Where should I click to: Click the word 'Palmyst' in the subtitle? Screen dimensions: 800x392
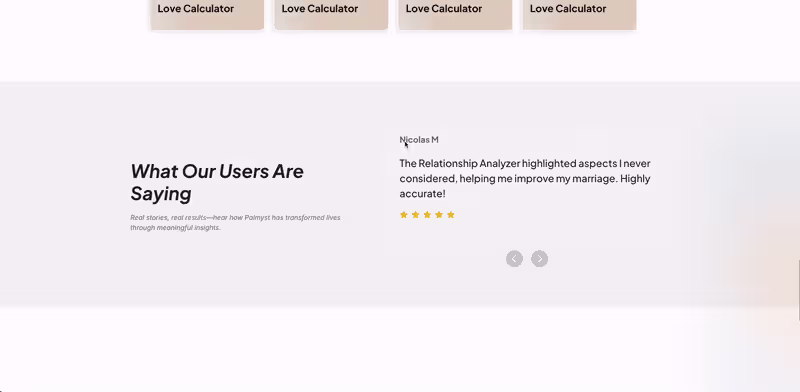tap(257, 217)
